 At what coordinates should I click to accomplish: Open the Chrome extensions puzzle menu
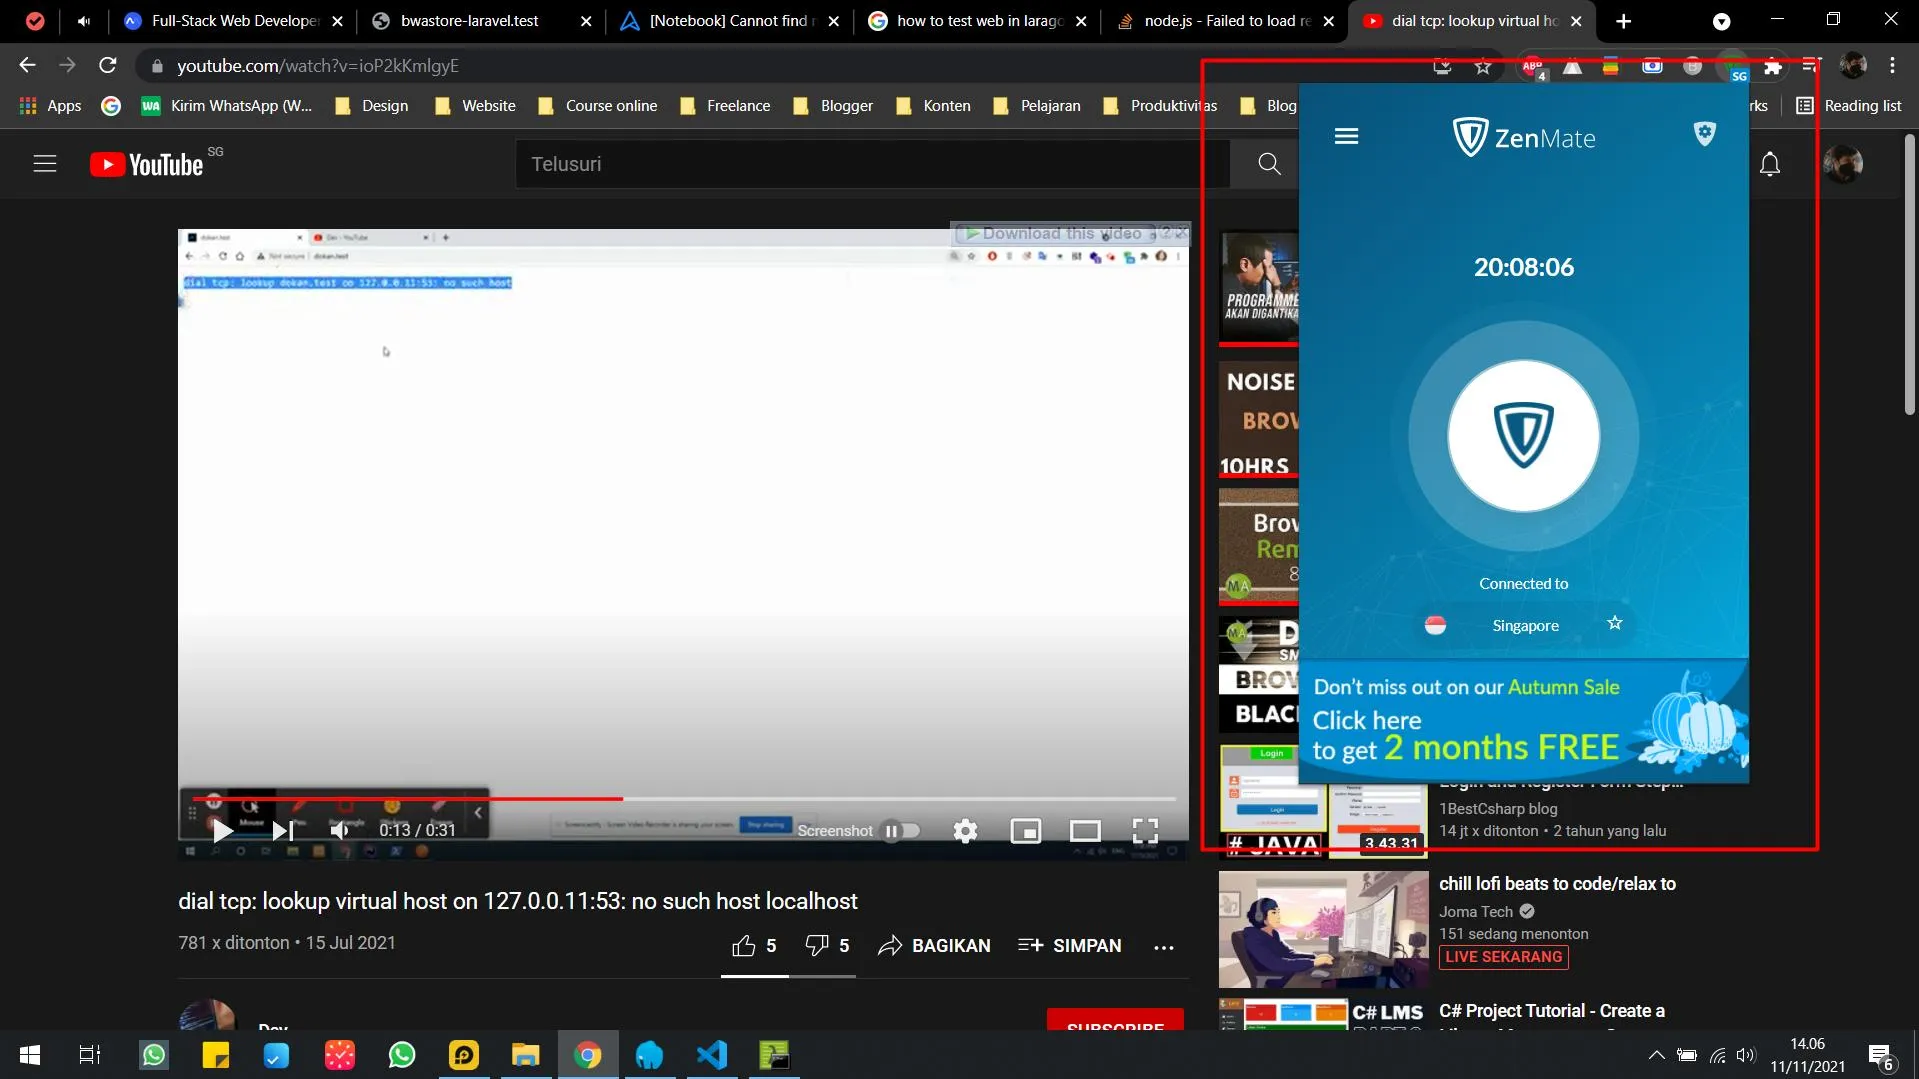click(x=1773, y=67)
